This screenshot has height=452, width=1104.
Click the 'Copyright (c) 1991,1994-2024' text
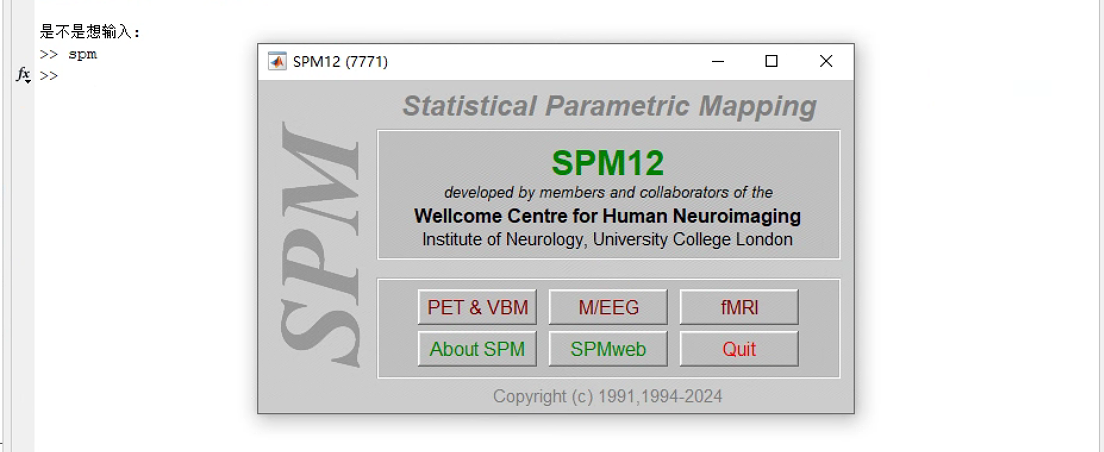pos(608,396)
